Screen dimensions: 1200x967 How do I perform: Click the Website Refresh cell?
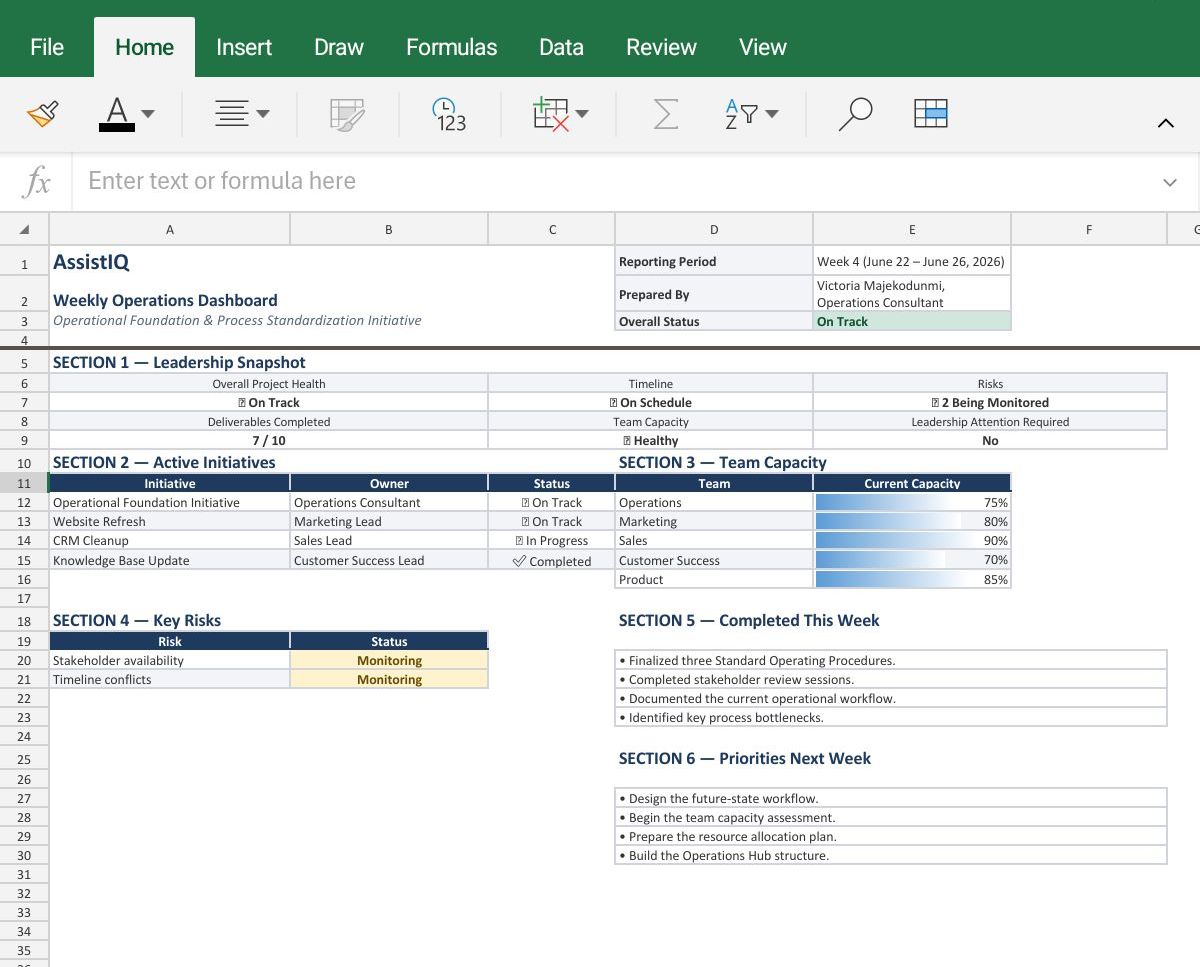click(169, 521)
